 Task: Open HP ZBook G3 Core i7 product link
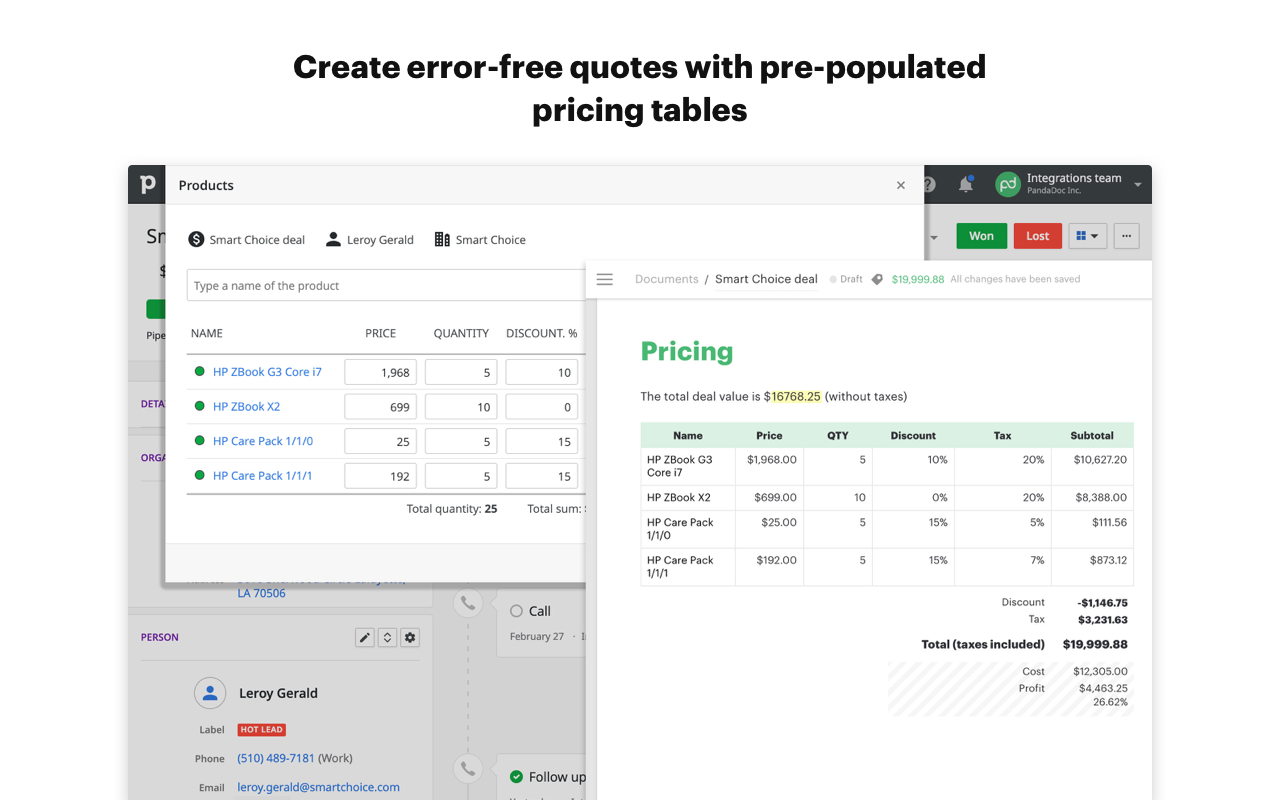(267, 372)
